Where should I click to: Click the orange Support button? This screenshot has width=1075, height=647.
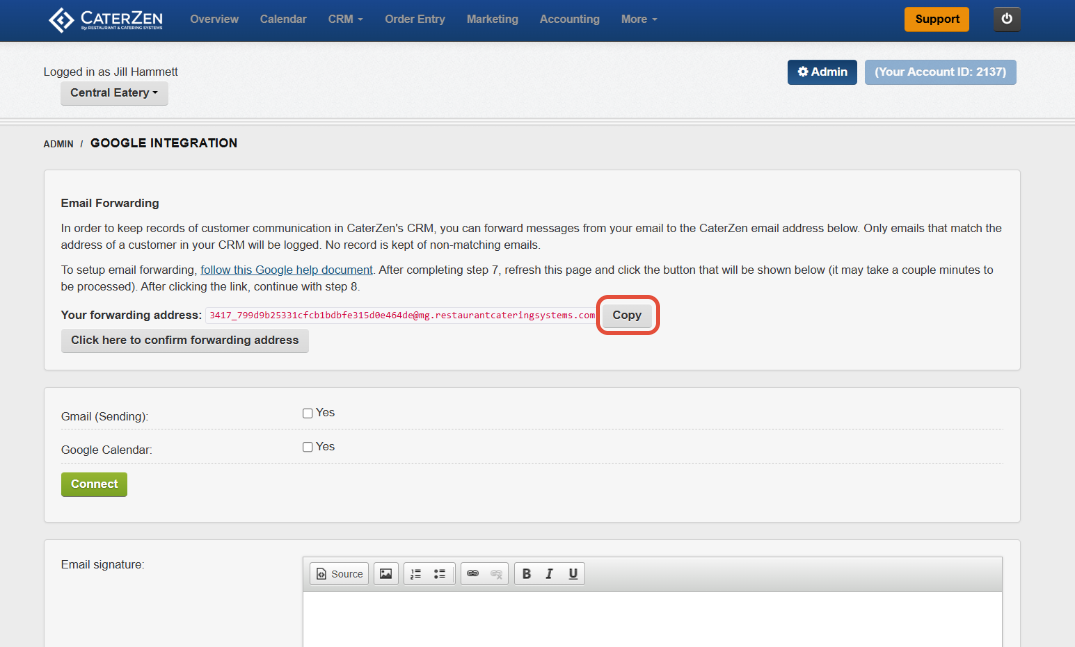[x=937, y=19]
